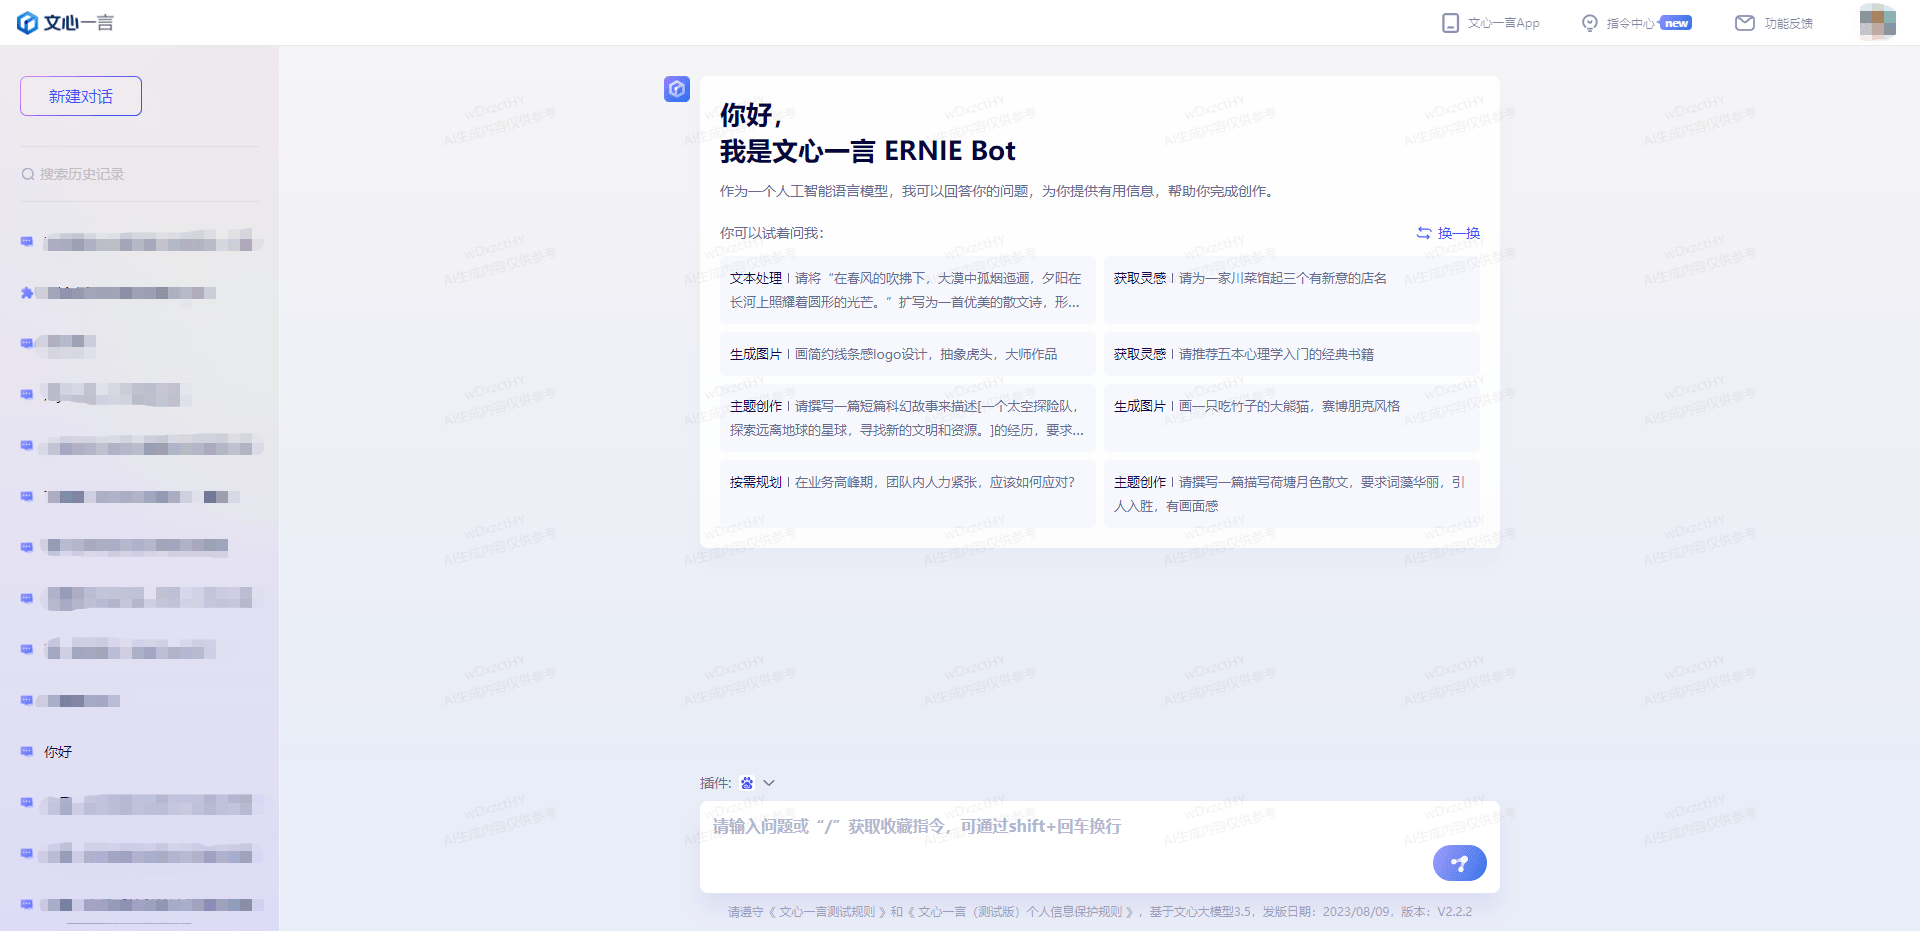Click the send paper-plane button in input box

[1459, 862]
